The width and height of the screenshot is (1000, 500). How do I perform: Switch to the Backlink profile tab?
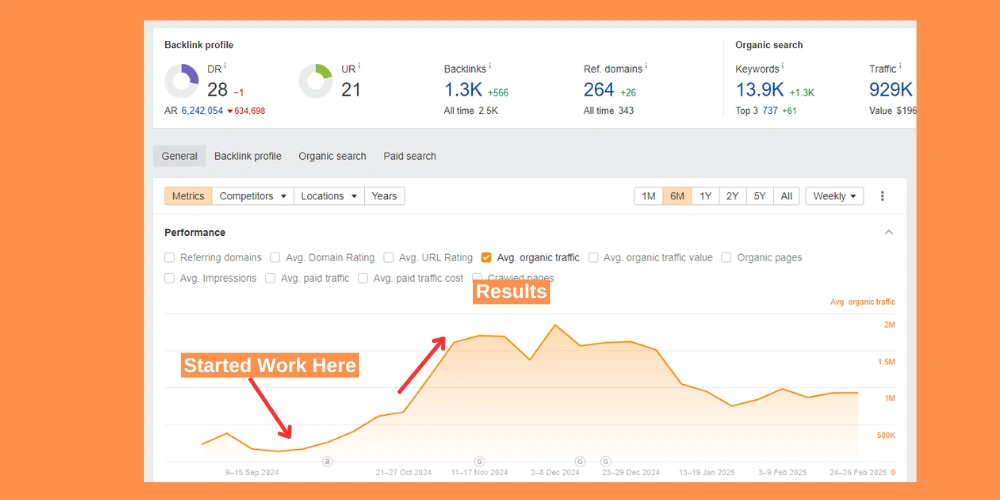(247, 156)
